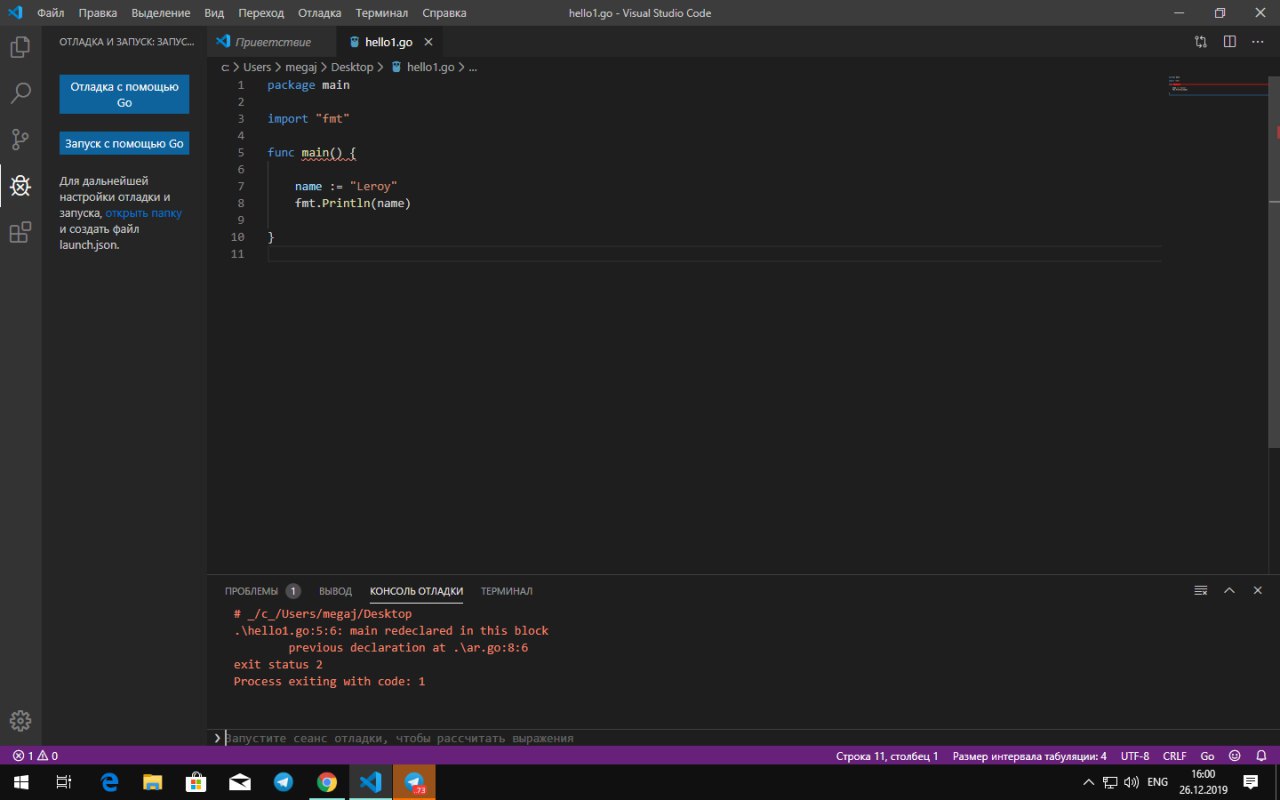Image resolution: width=1280 pixels, height=800 pixels.
Task: Click the ENG language indicator in system tray
Action: tap(1157, 782)
